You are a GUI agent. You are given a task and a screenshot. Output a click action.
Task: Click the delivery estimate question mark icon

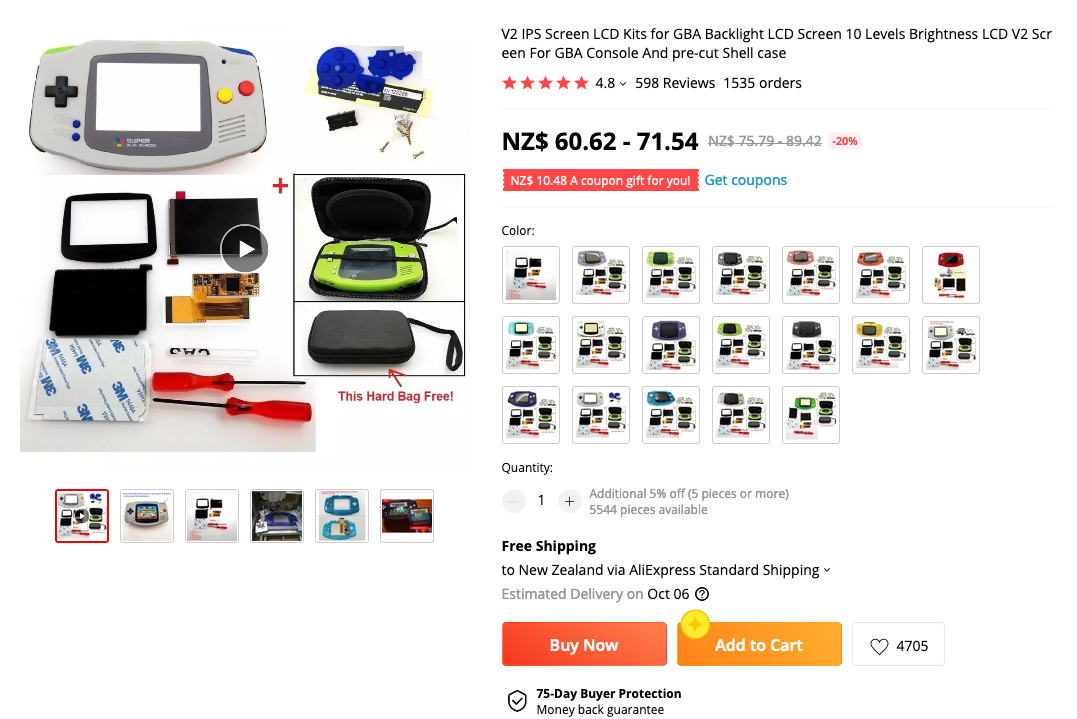pyautogui.click(x=702, y=594)
